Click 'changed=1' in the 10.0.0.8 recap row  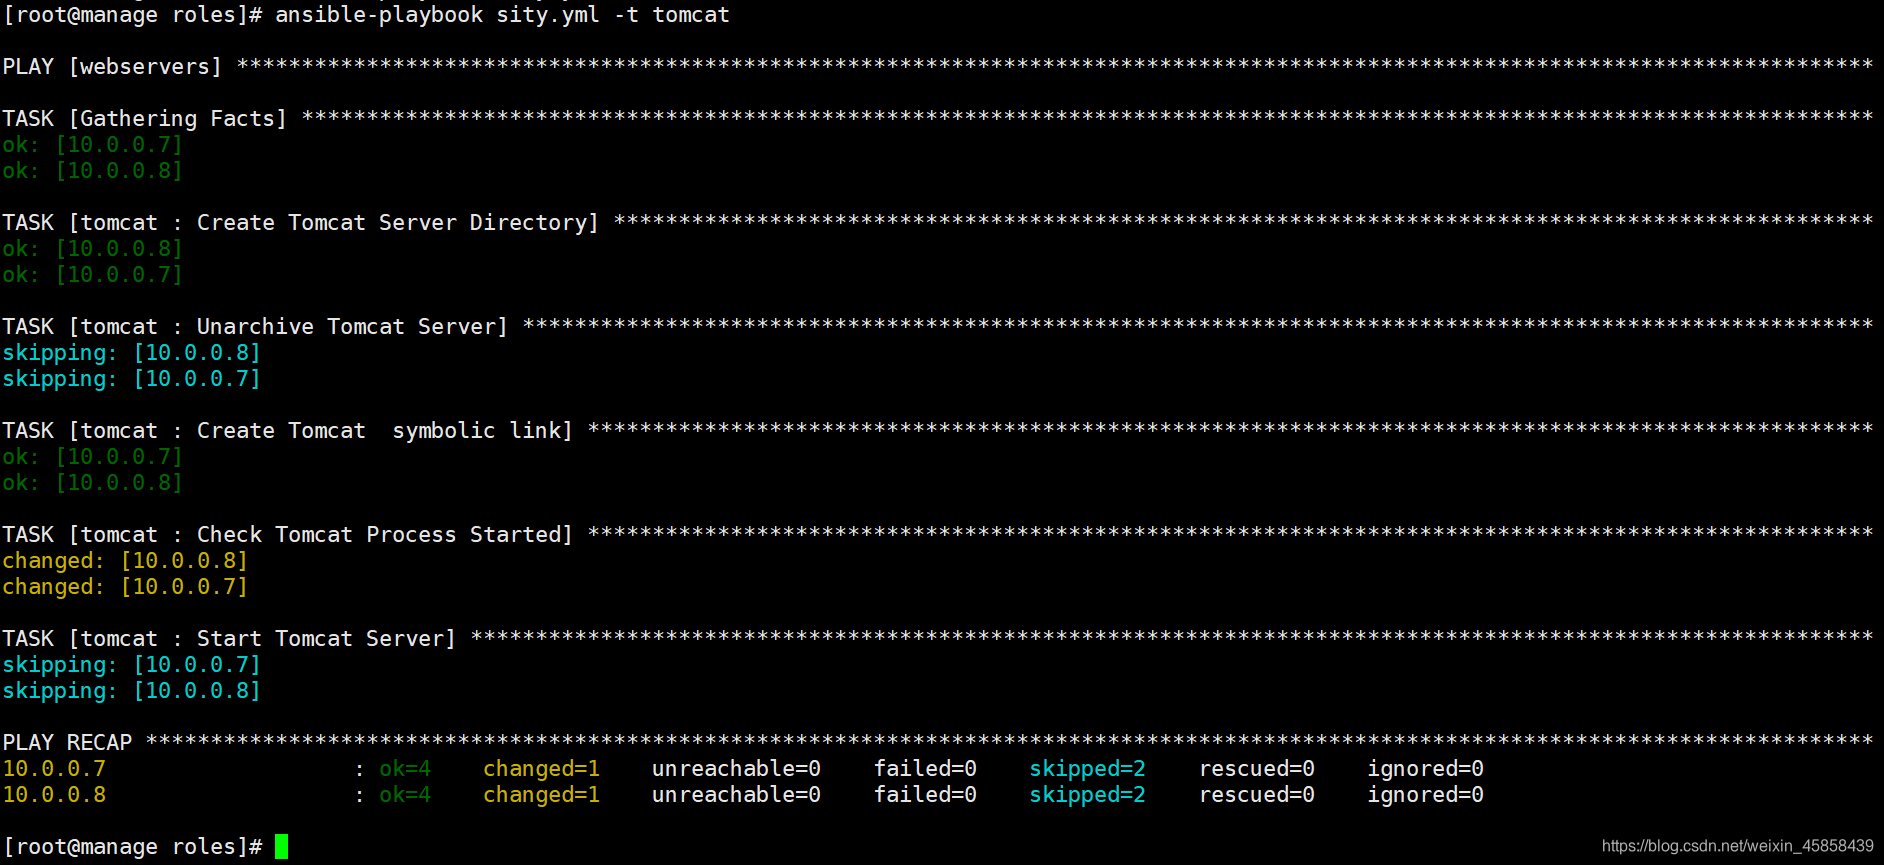coord(542,795)
